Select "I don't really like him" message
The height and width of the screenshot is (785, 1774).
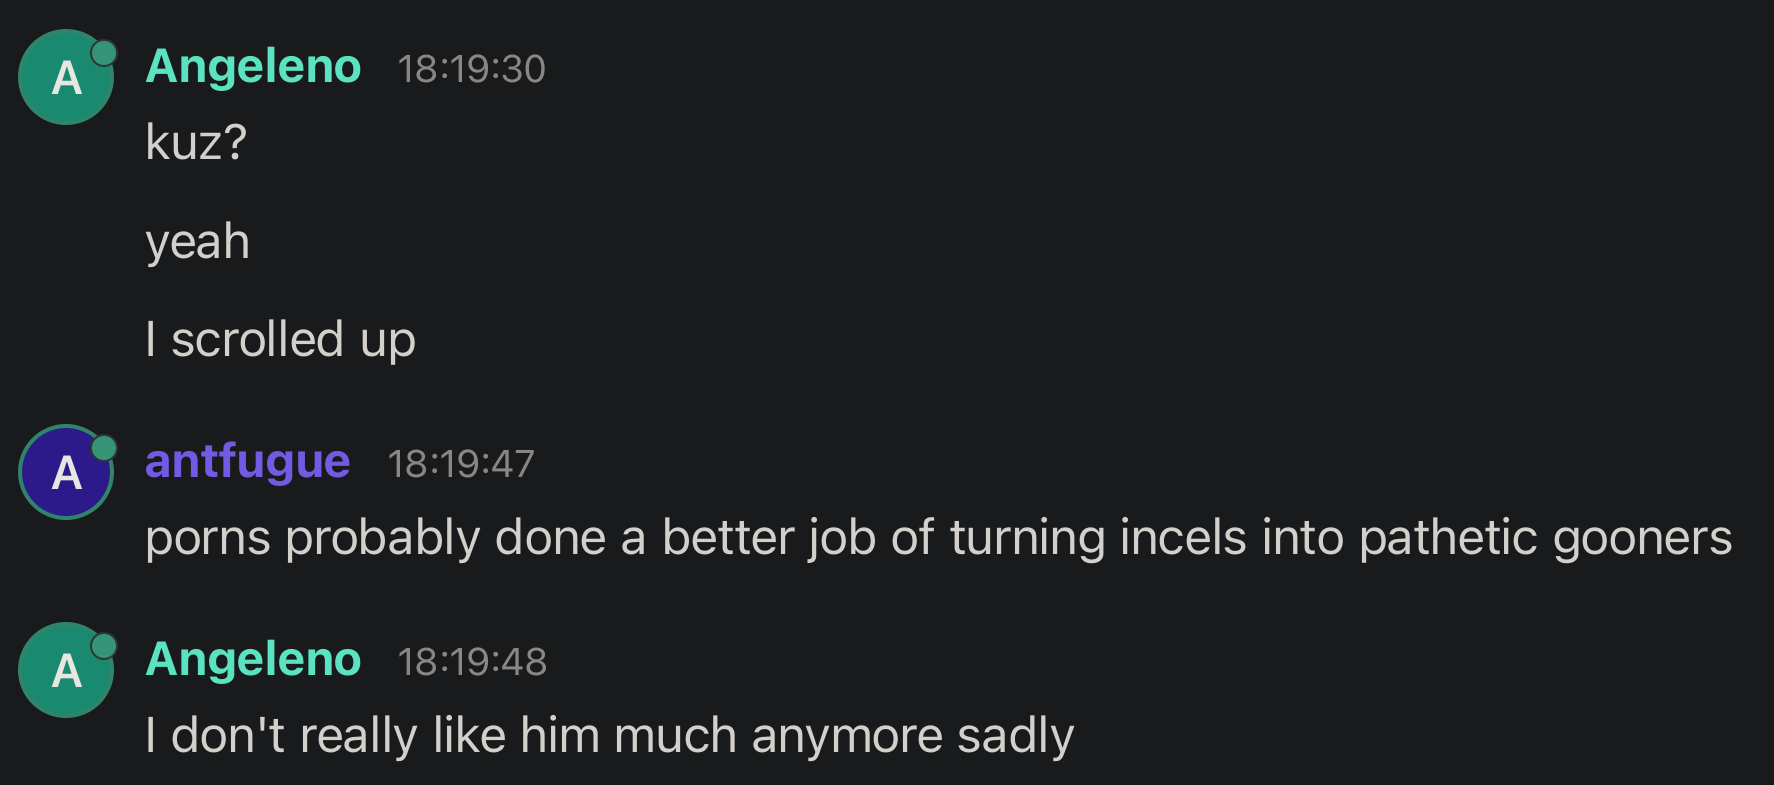coord(609,736)
